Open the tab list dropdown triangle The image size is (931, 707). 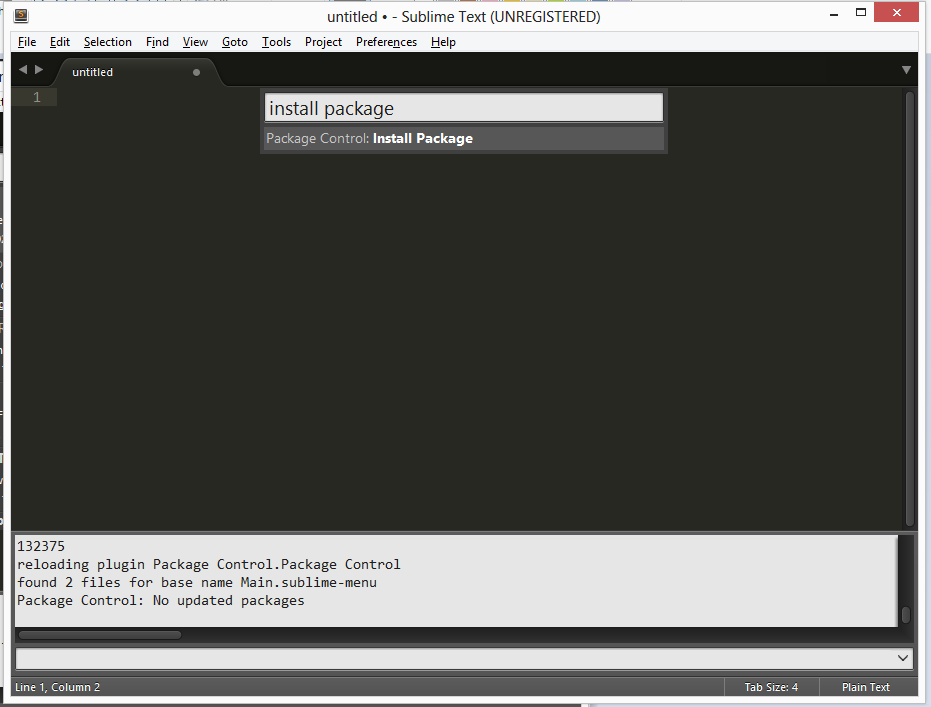pyautogui.click(x=906, y=70)
